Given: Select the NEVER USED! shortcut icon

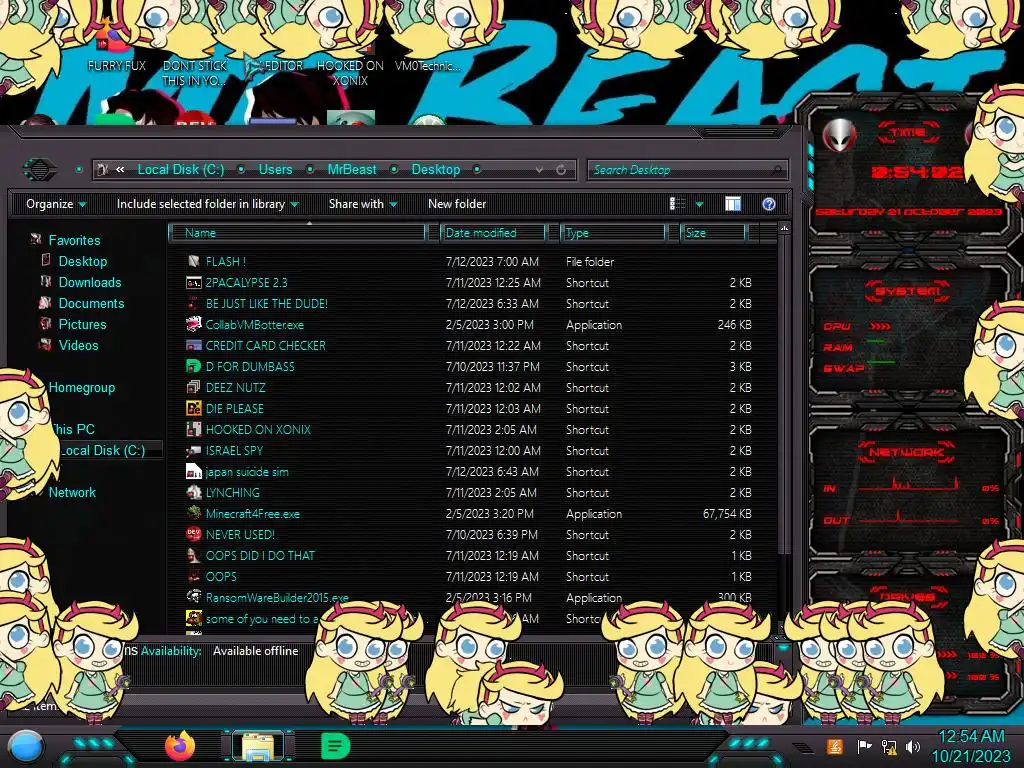Looking at the screenshot, I should 193,534.
